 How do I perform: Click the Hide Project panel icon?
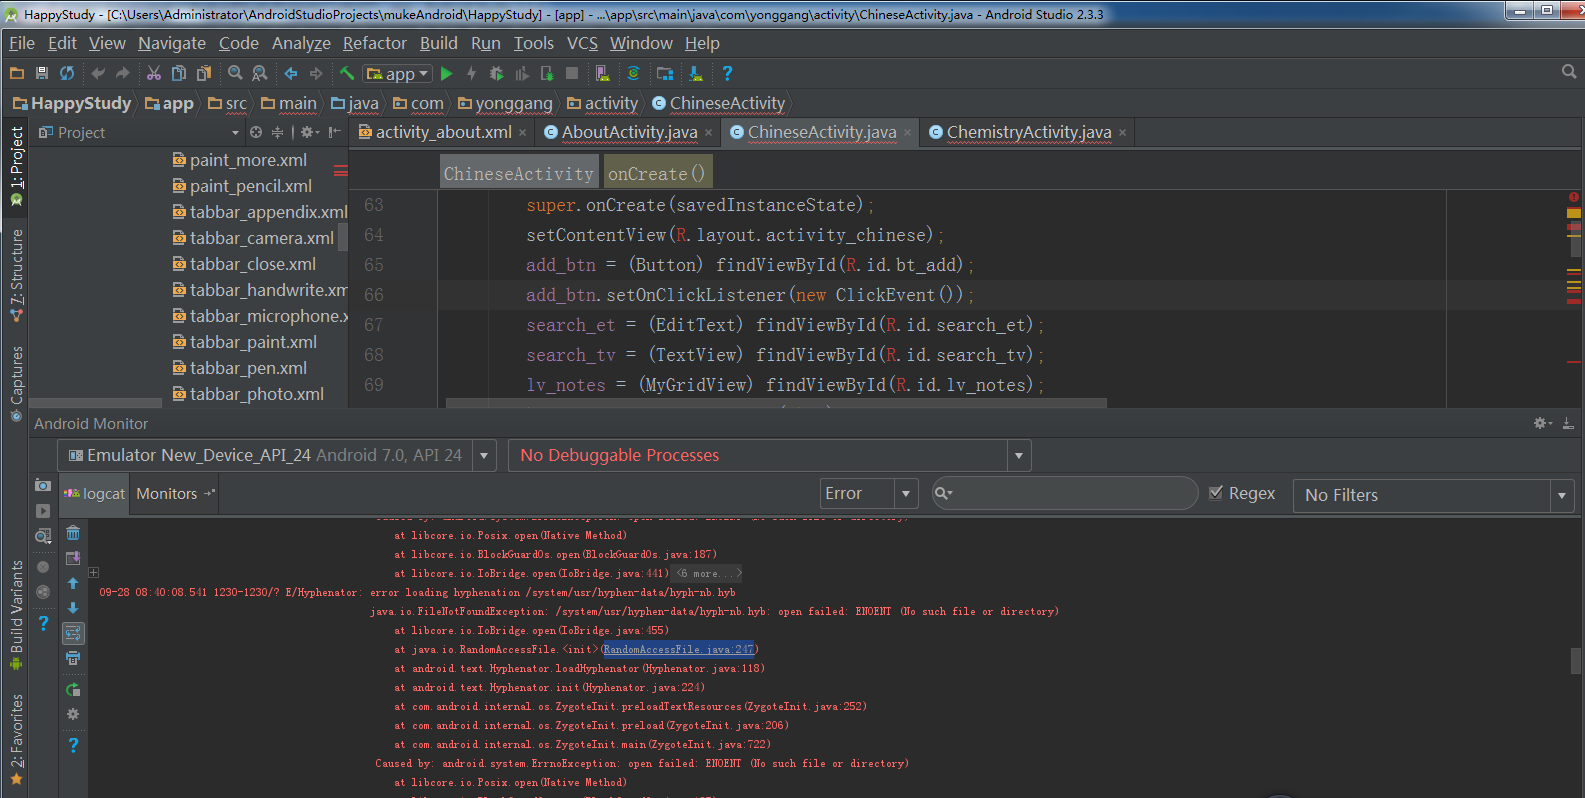tap(335, 132)
